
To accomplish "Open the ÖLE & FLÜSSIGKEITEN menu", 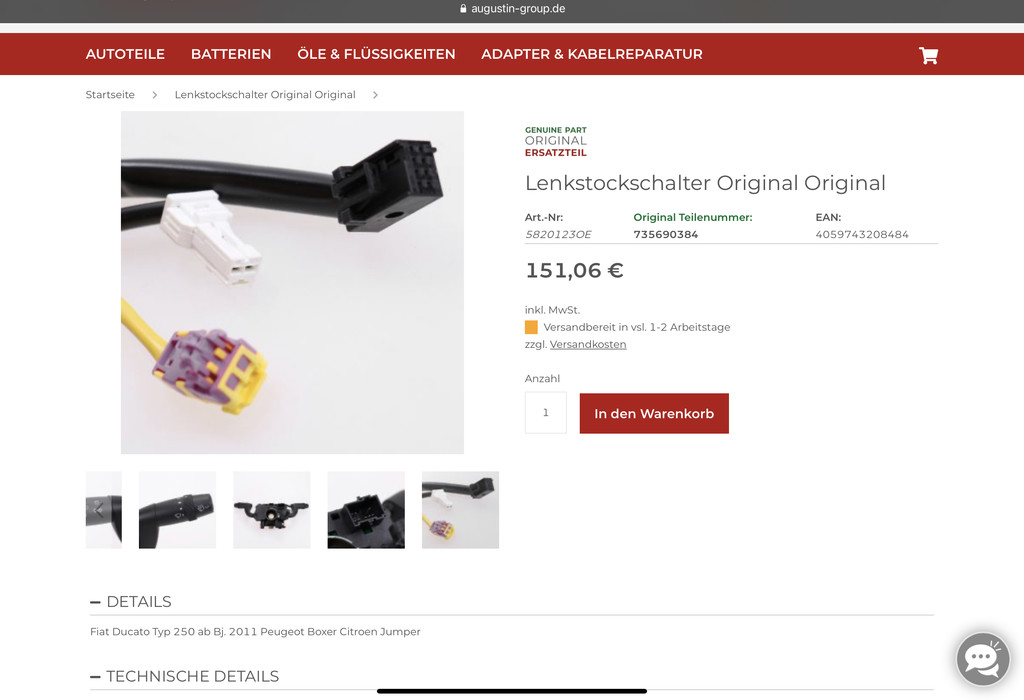I will coord(376,54).
